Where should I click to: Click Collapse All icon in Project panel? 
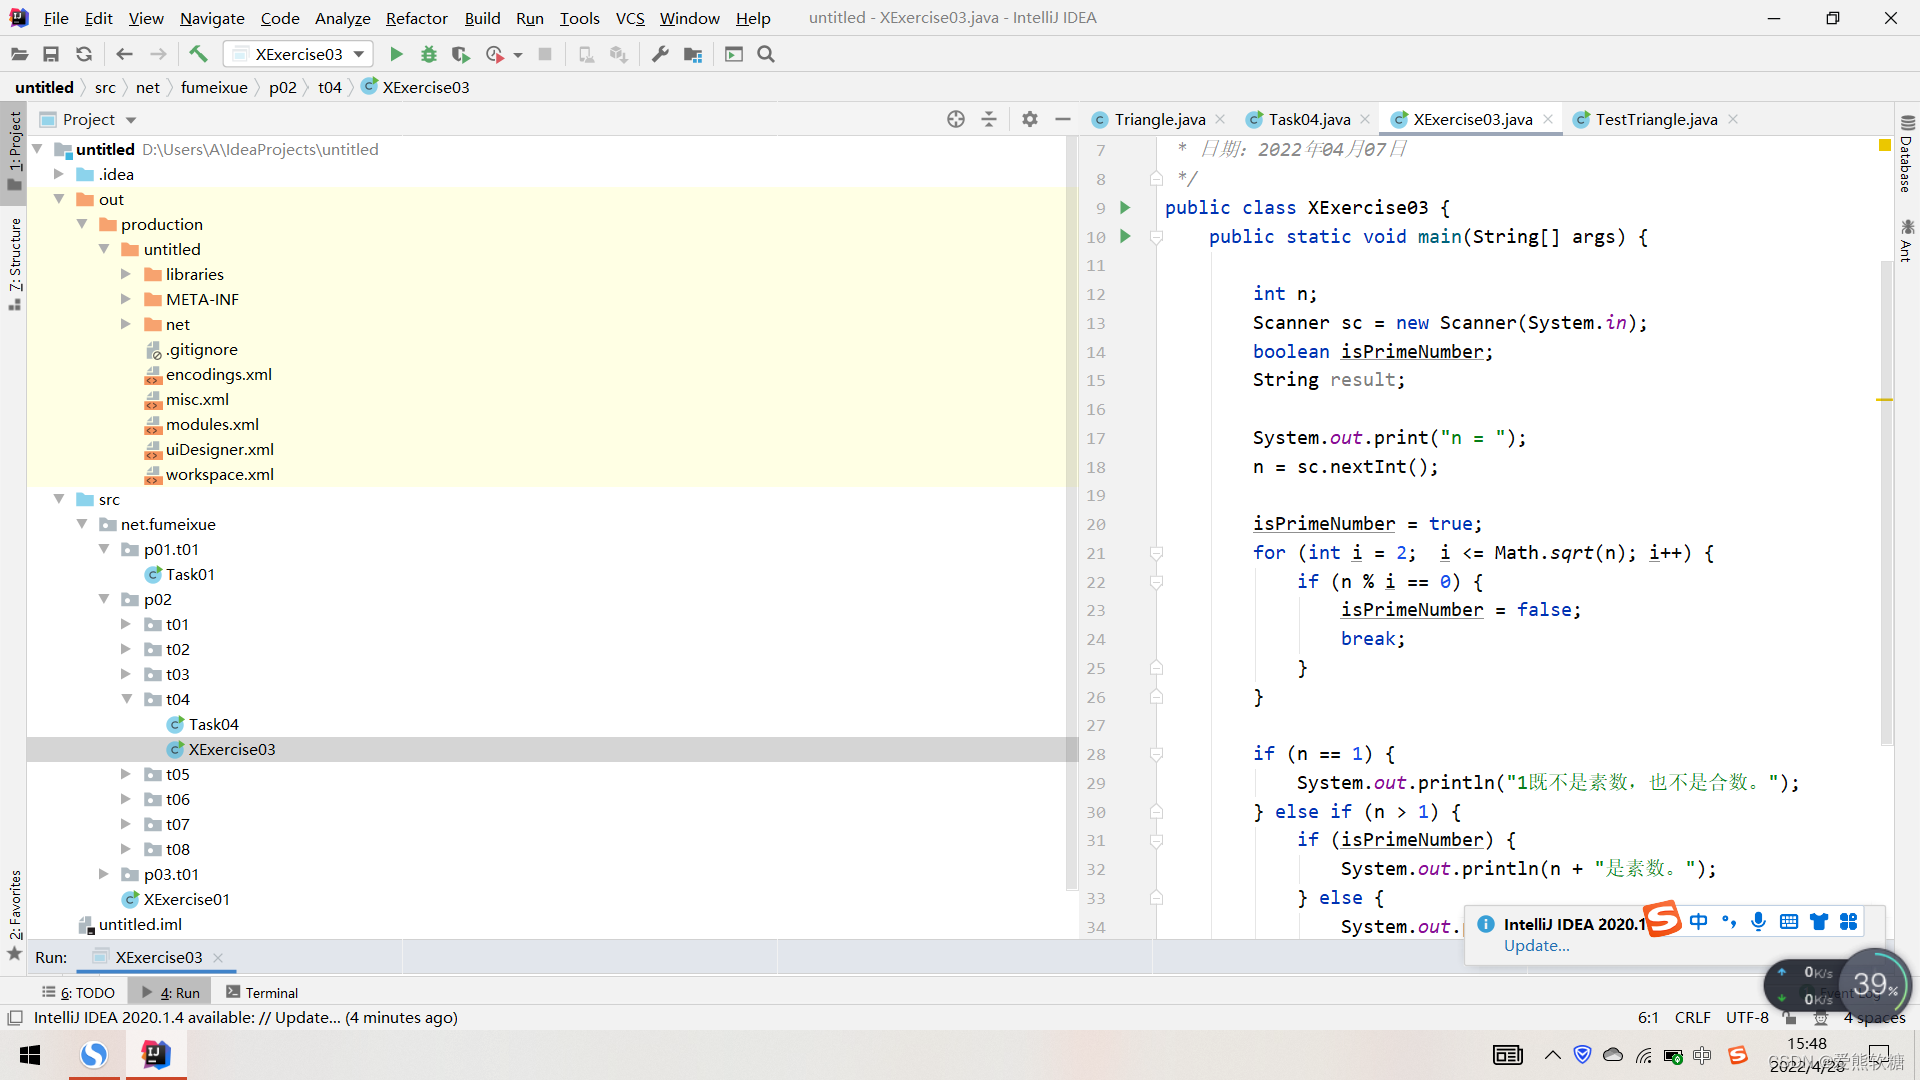click(x=989, y=119)
